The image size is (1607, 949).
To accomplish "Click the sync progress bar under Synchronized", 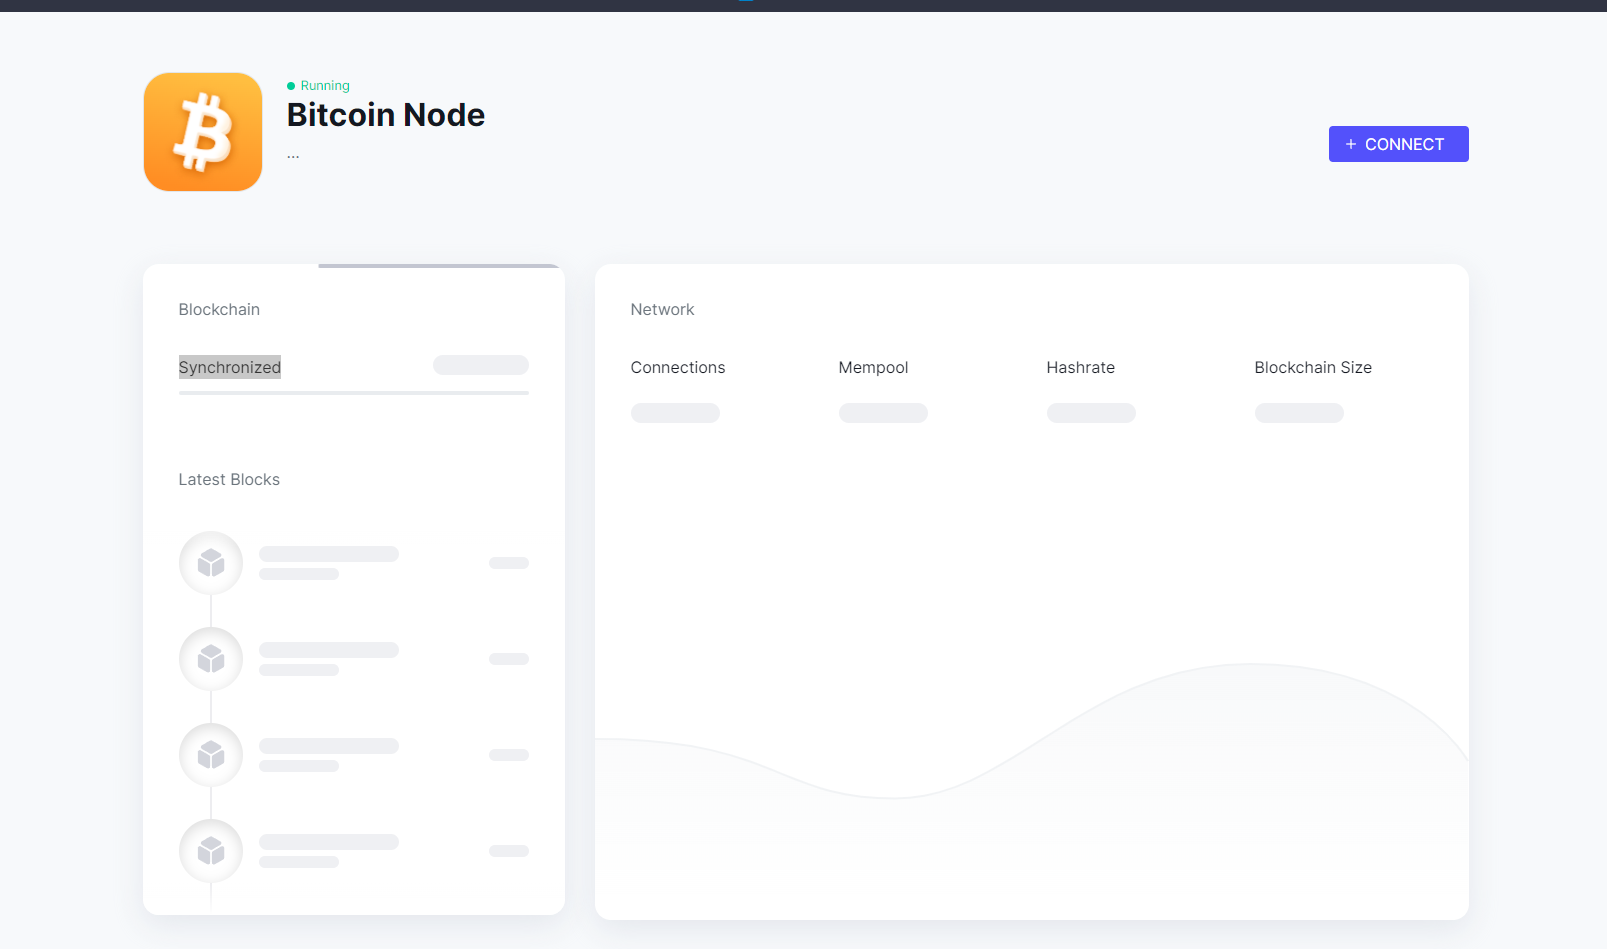I will [x=354, y=393].
